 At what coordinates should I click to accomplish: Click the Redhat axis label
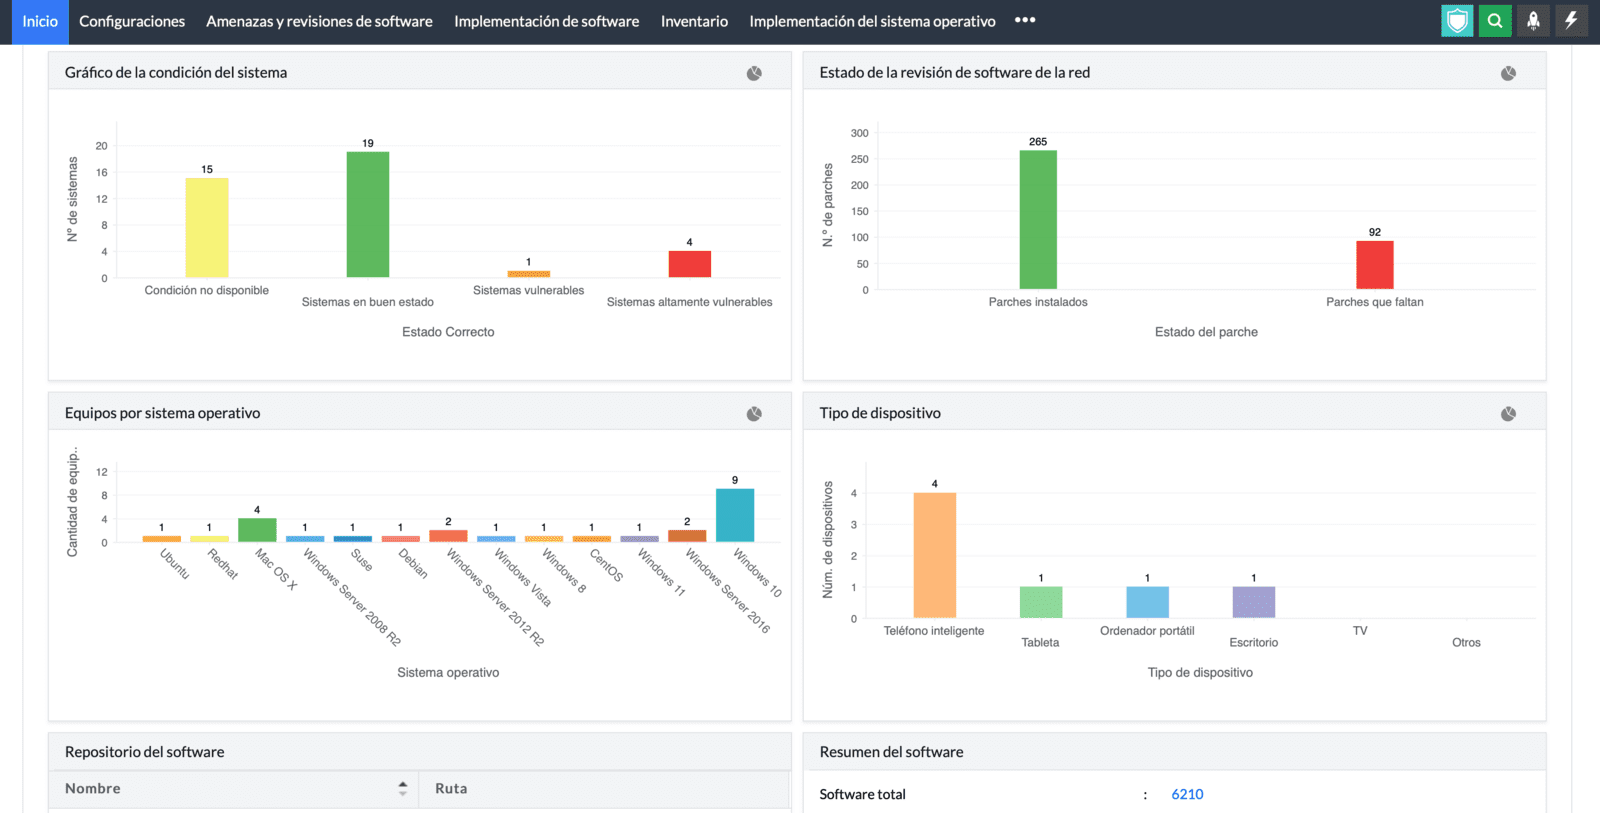tap(223, 564)
